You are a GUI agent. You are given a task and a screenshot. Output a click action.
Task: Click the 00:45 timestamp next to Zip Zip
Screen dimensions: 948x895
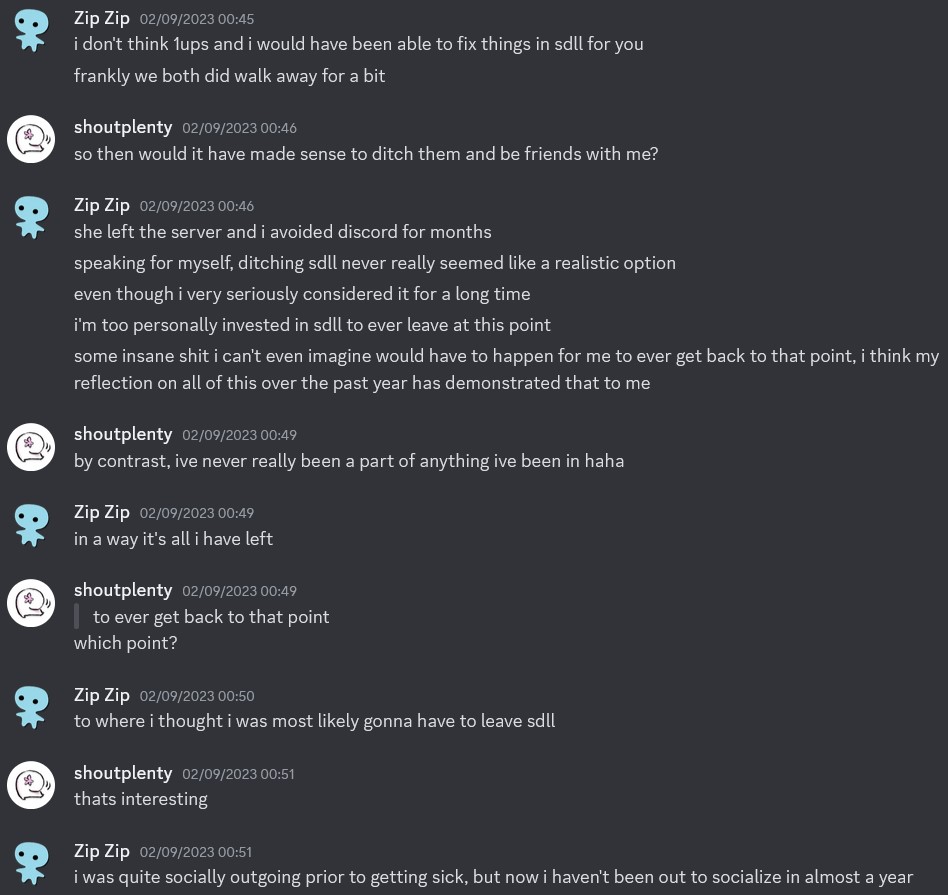[197, 19]
